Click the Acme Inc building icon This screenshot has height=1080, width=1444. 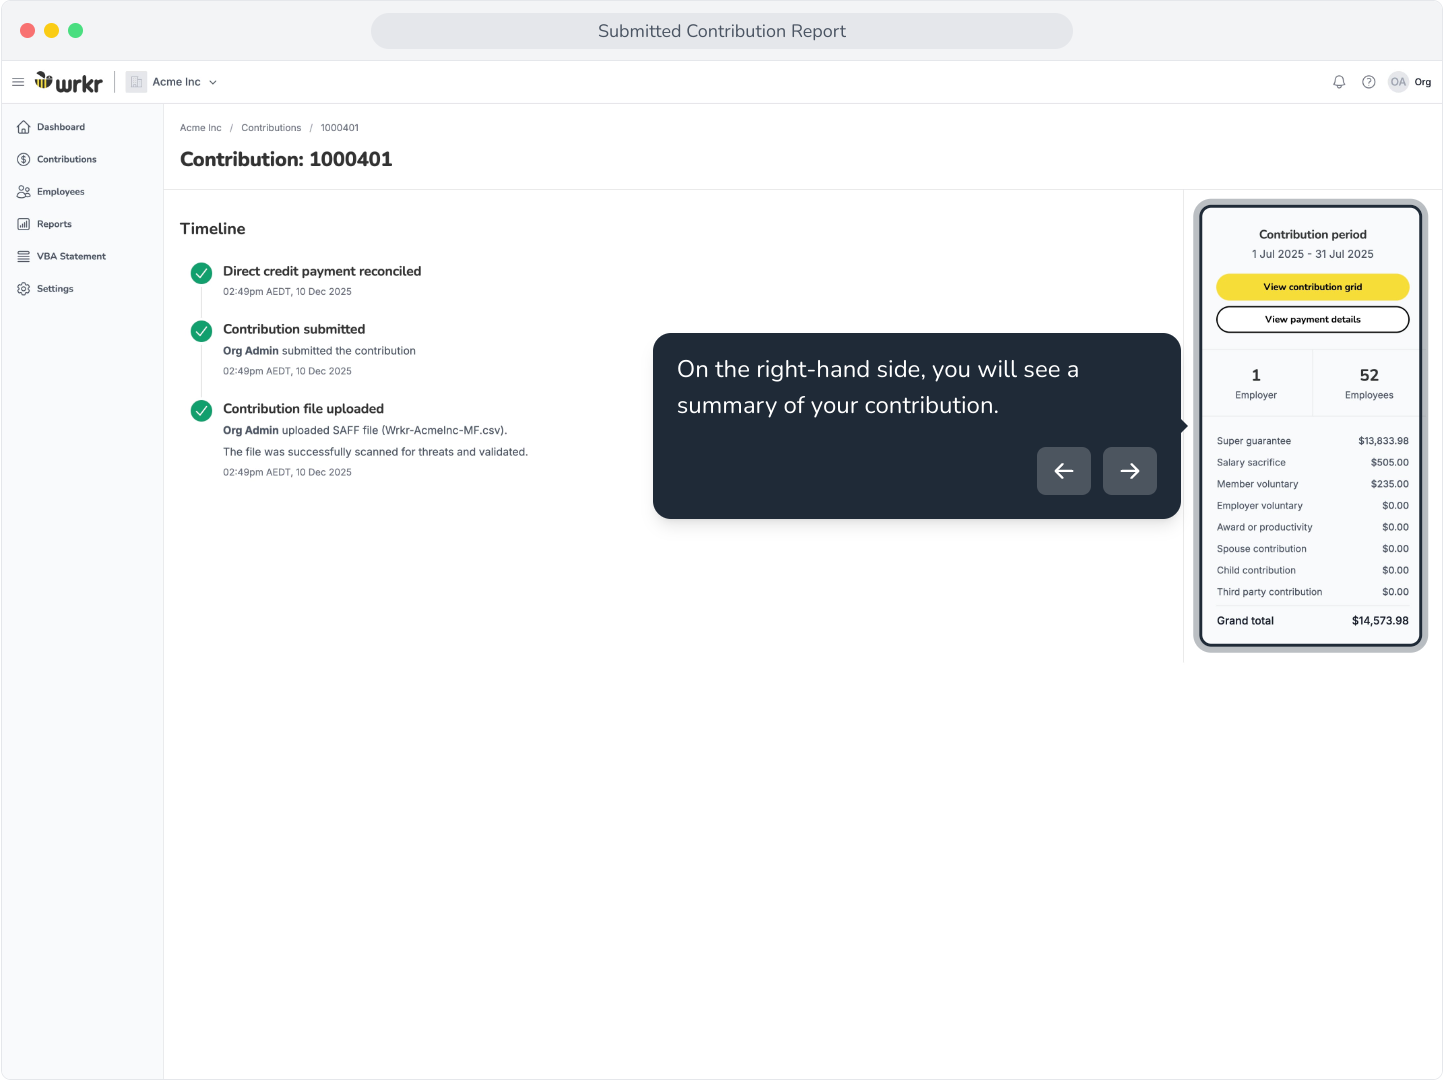tap(136, 82)
